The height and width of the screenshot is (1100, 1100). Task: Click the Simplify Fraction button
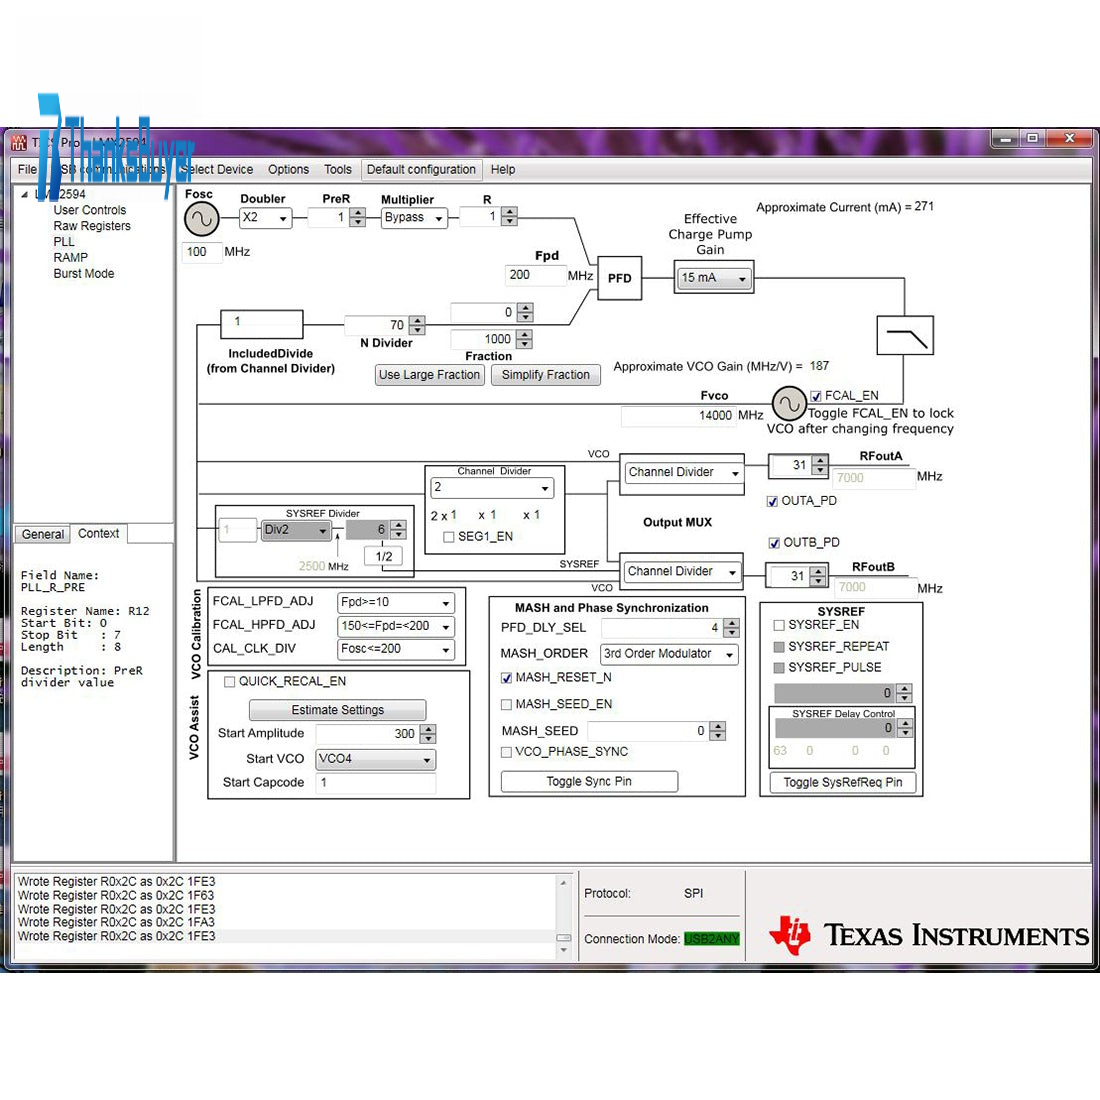(x=545, y=375)
